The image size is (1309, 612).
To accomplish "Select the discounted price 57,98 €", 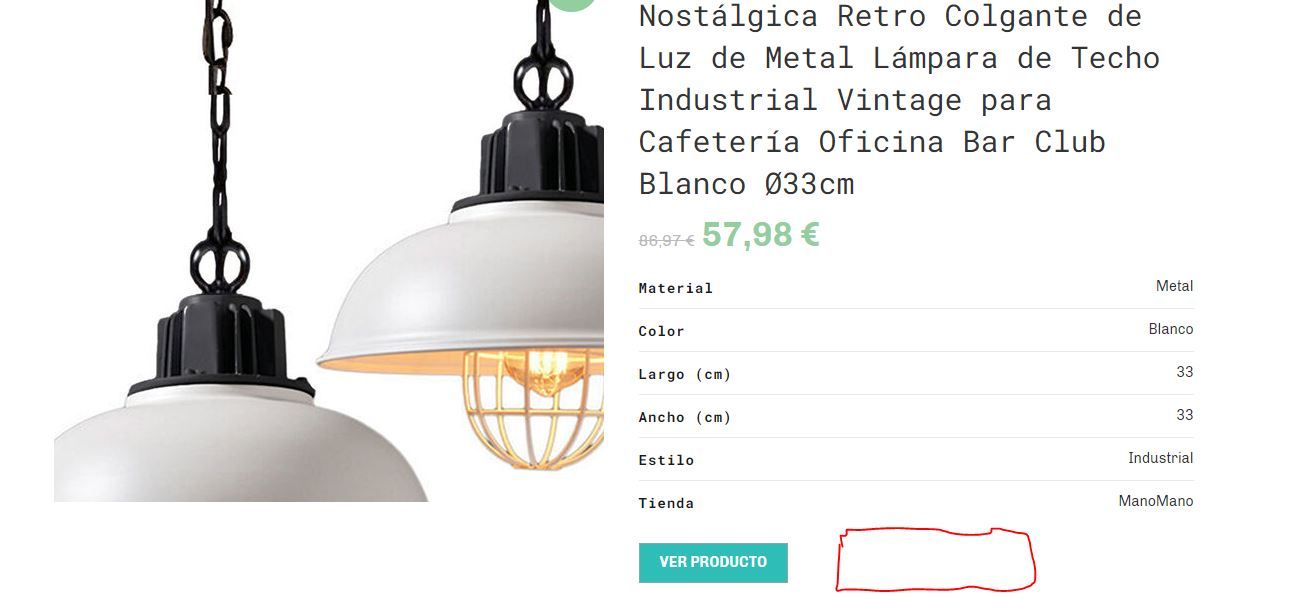I will click(761, 235).
